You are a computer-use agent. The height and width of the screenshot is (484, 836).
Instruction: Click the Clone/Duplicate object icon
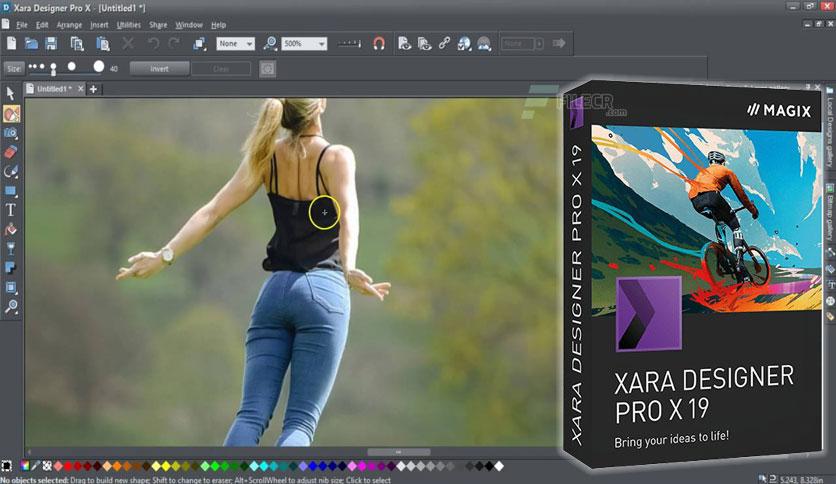pyautogui.click(x=199, y=44)
